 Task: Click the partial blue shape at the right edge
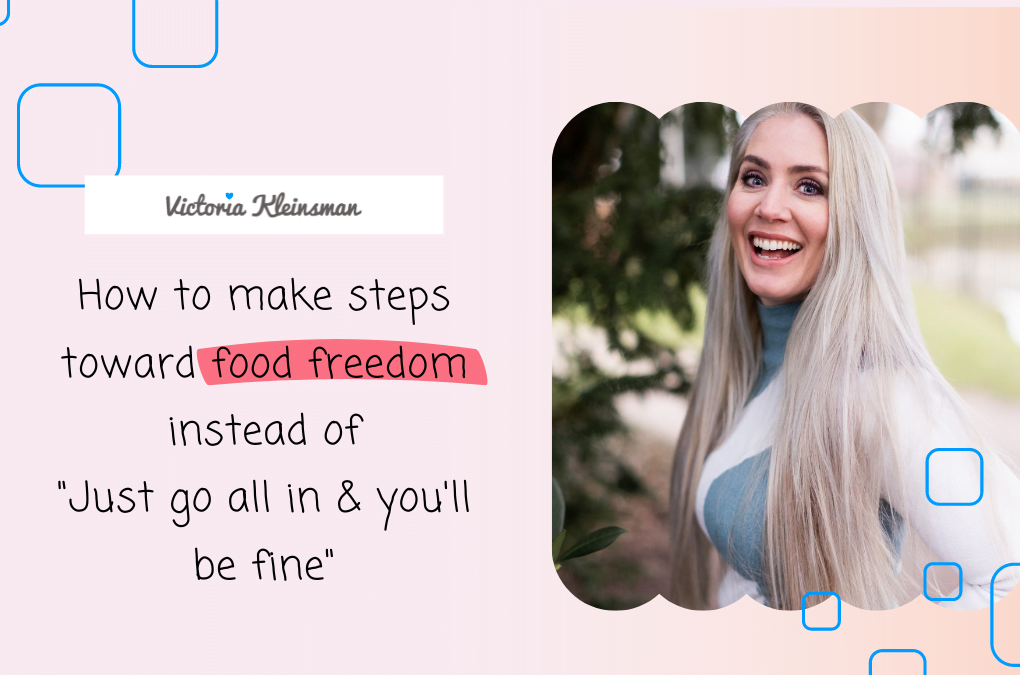1005,615
